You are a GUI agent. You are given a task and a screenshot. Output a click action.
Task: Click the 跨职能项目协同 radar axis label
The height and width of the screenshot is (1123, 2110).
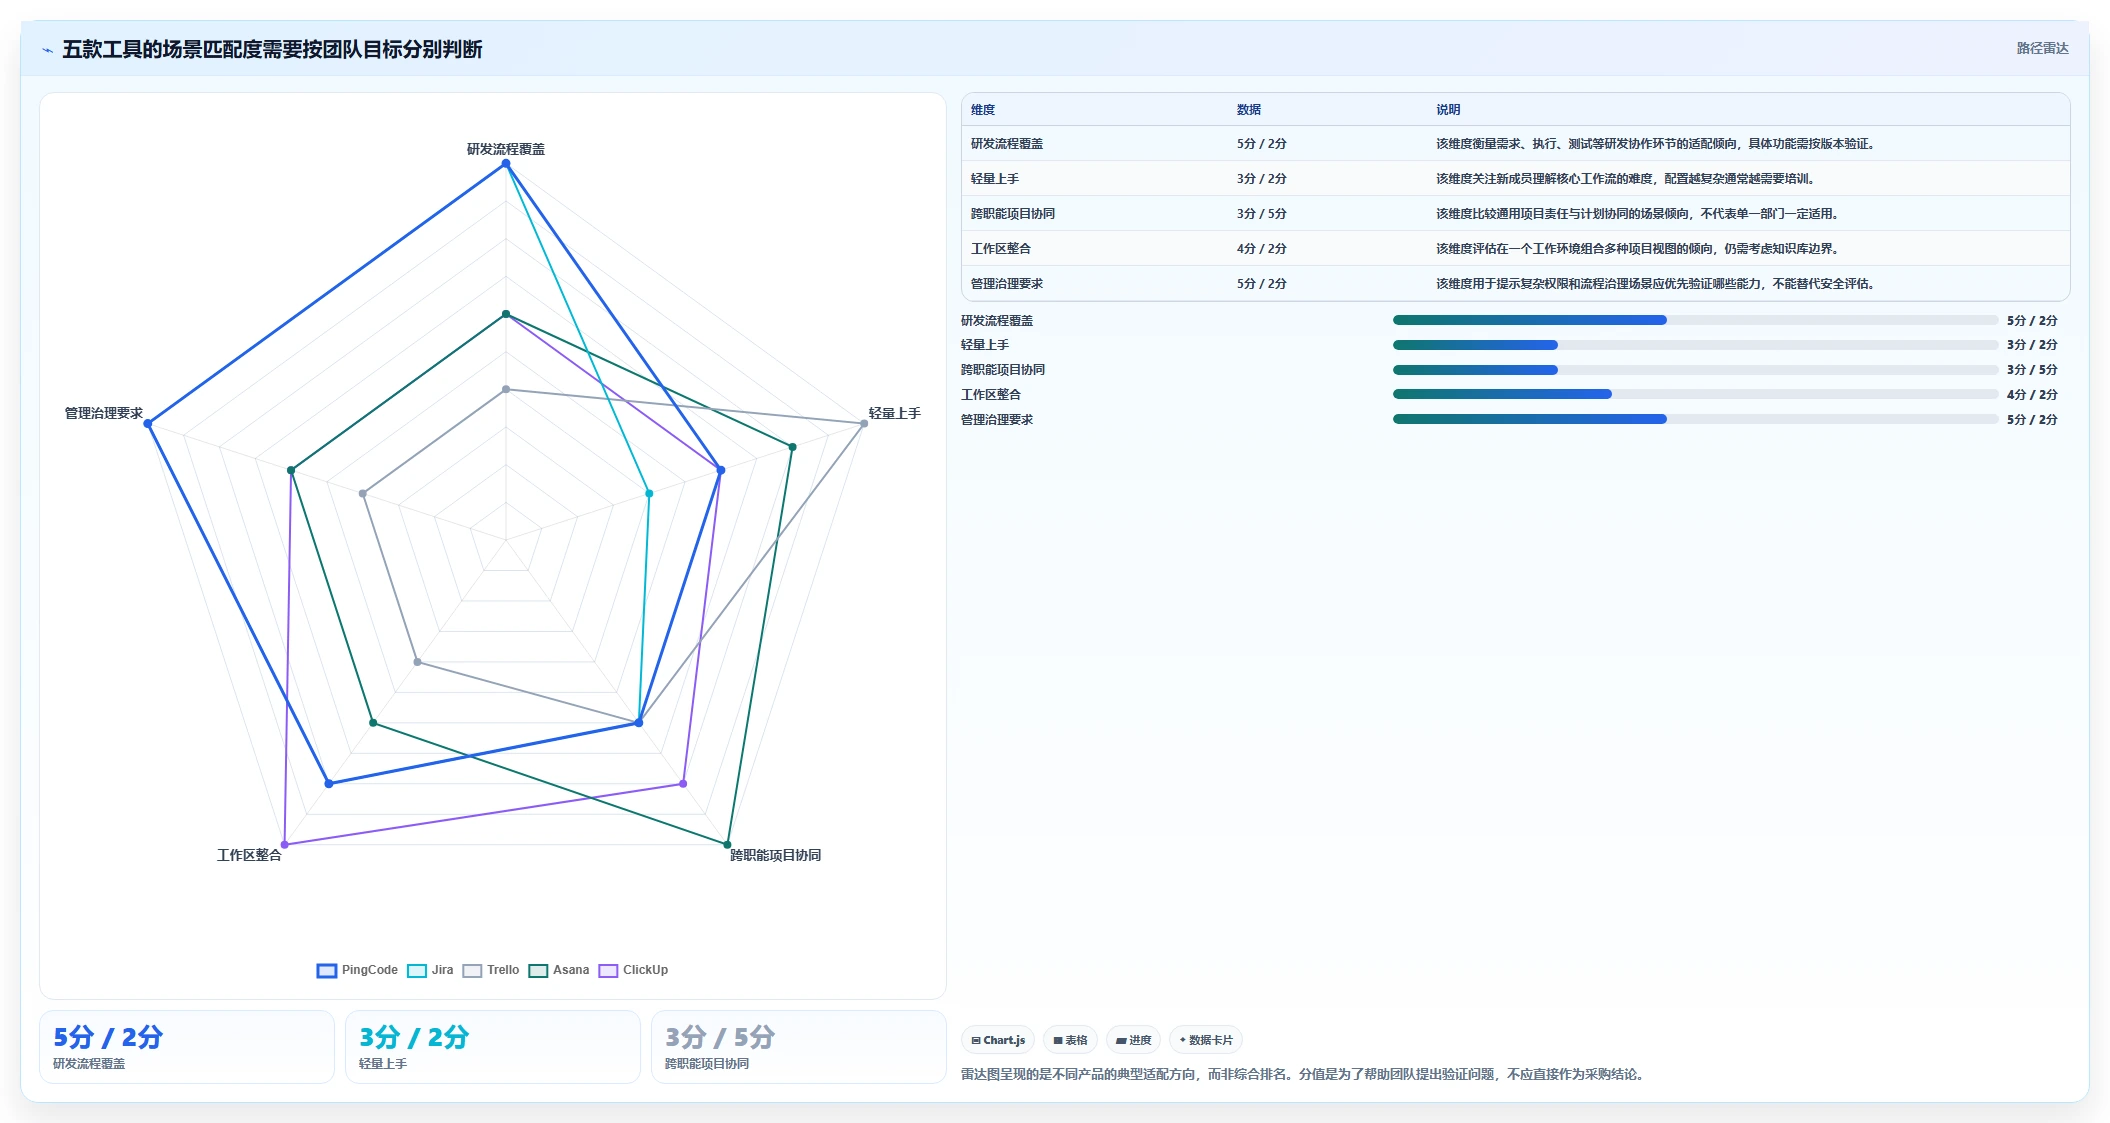(x=775, y=855)
